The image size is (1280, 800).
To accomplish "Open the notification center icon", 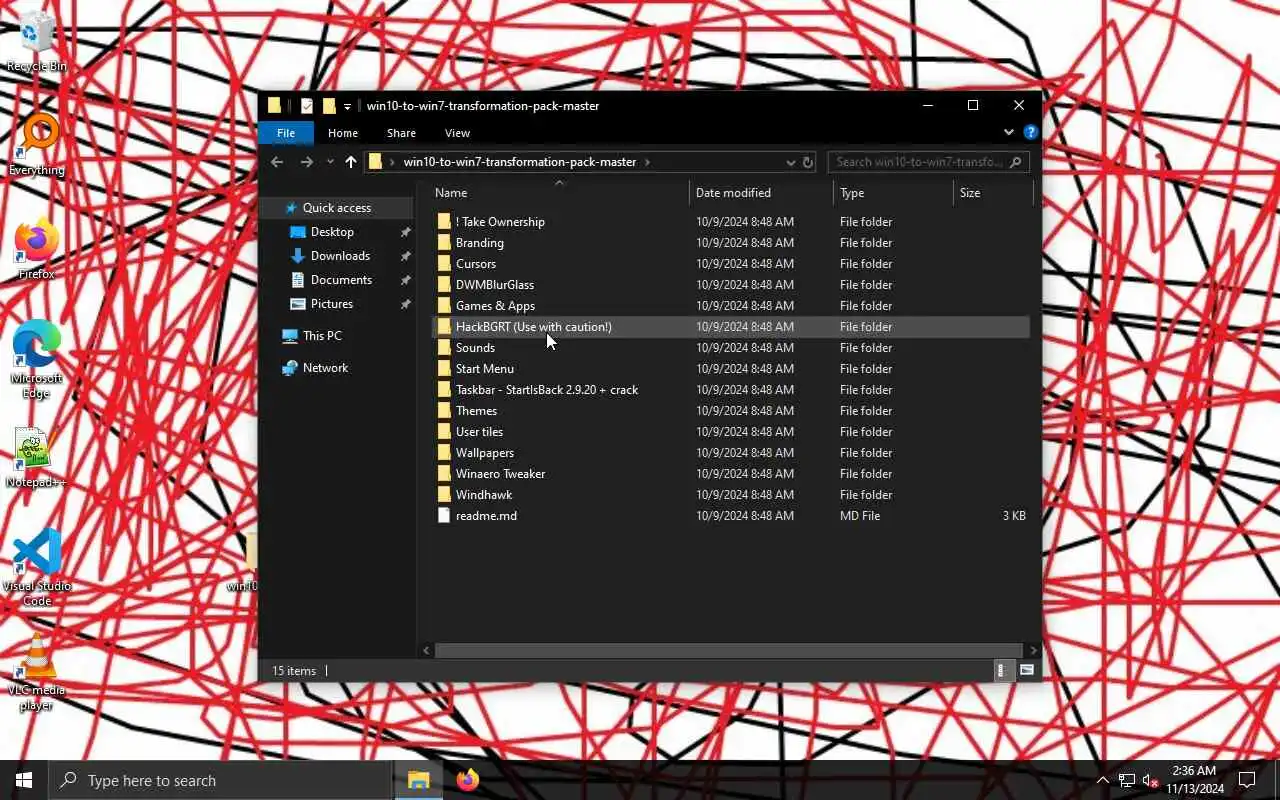I will [1247, 780].
